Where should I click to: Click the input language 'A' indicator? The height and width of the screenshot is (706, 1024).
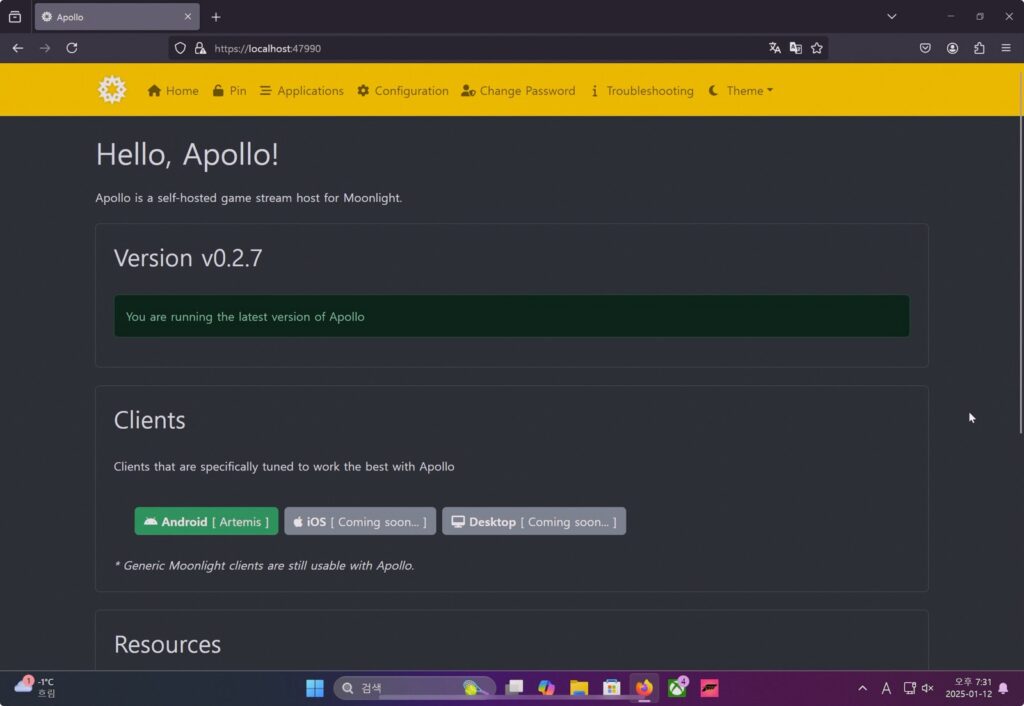coord(886,688)
